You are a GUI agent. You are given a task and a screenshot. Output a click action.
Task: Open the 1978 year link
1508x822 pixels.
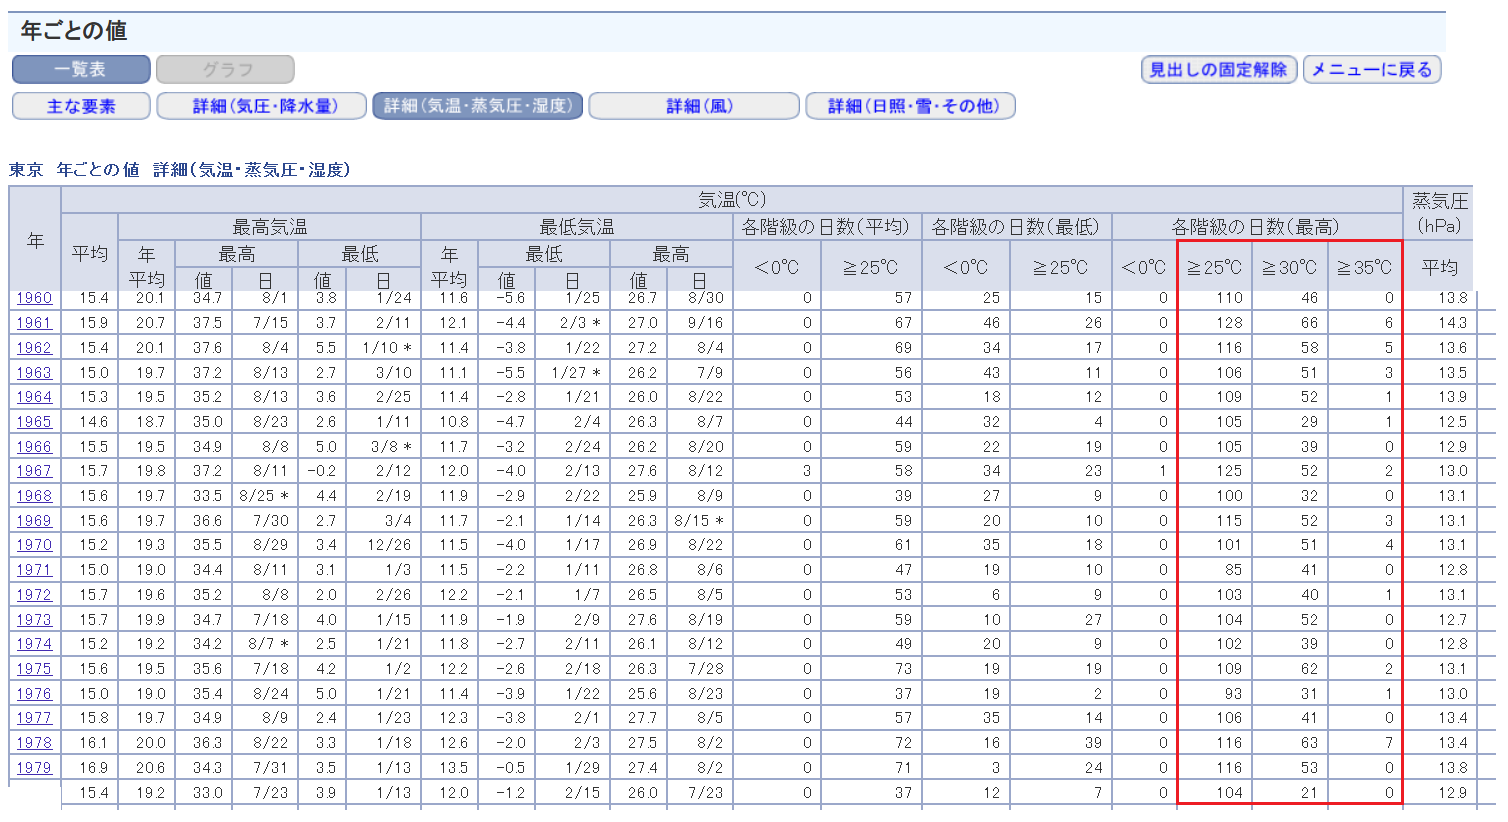pos(34,742)
